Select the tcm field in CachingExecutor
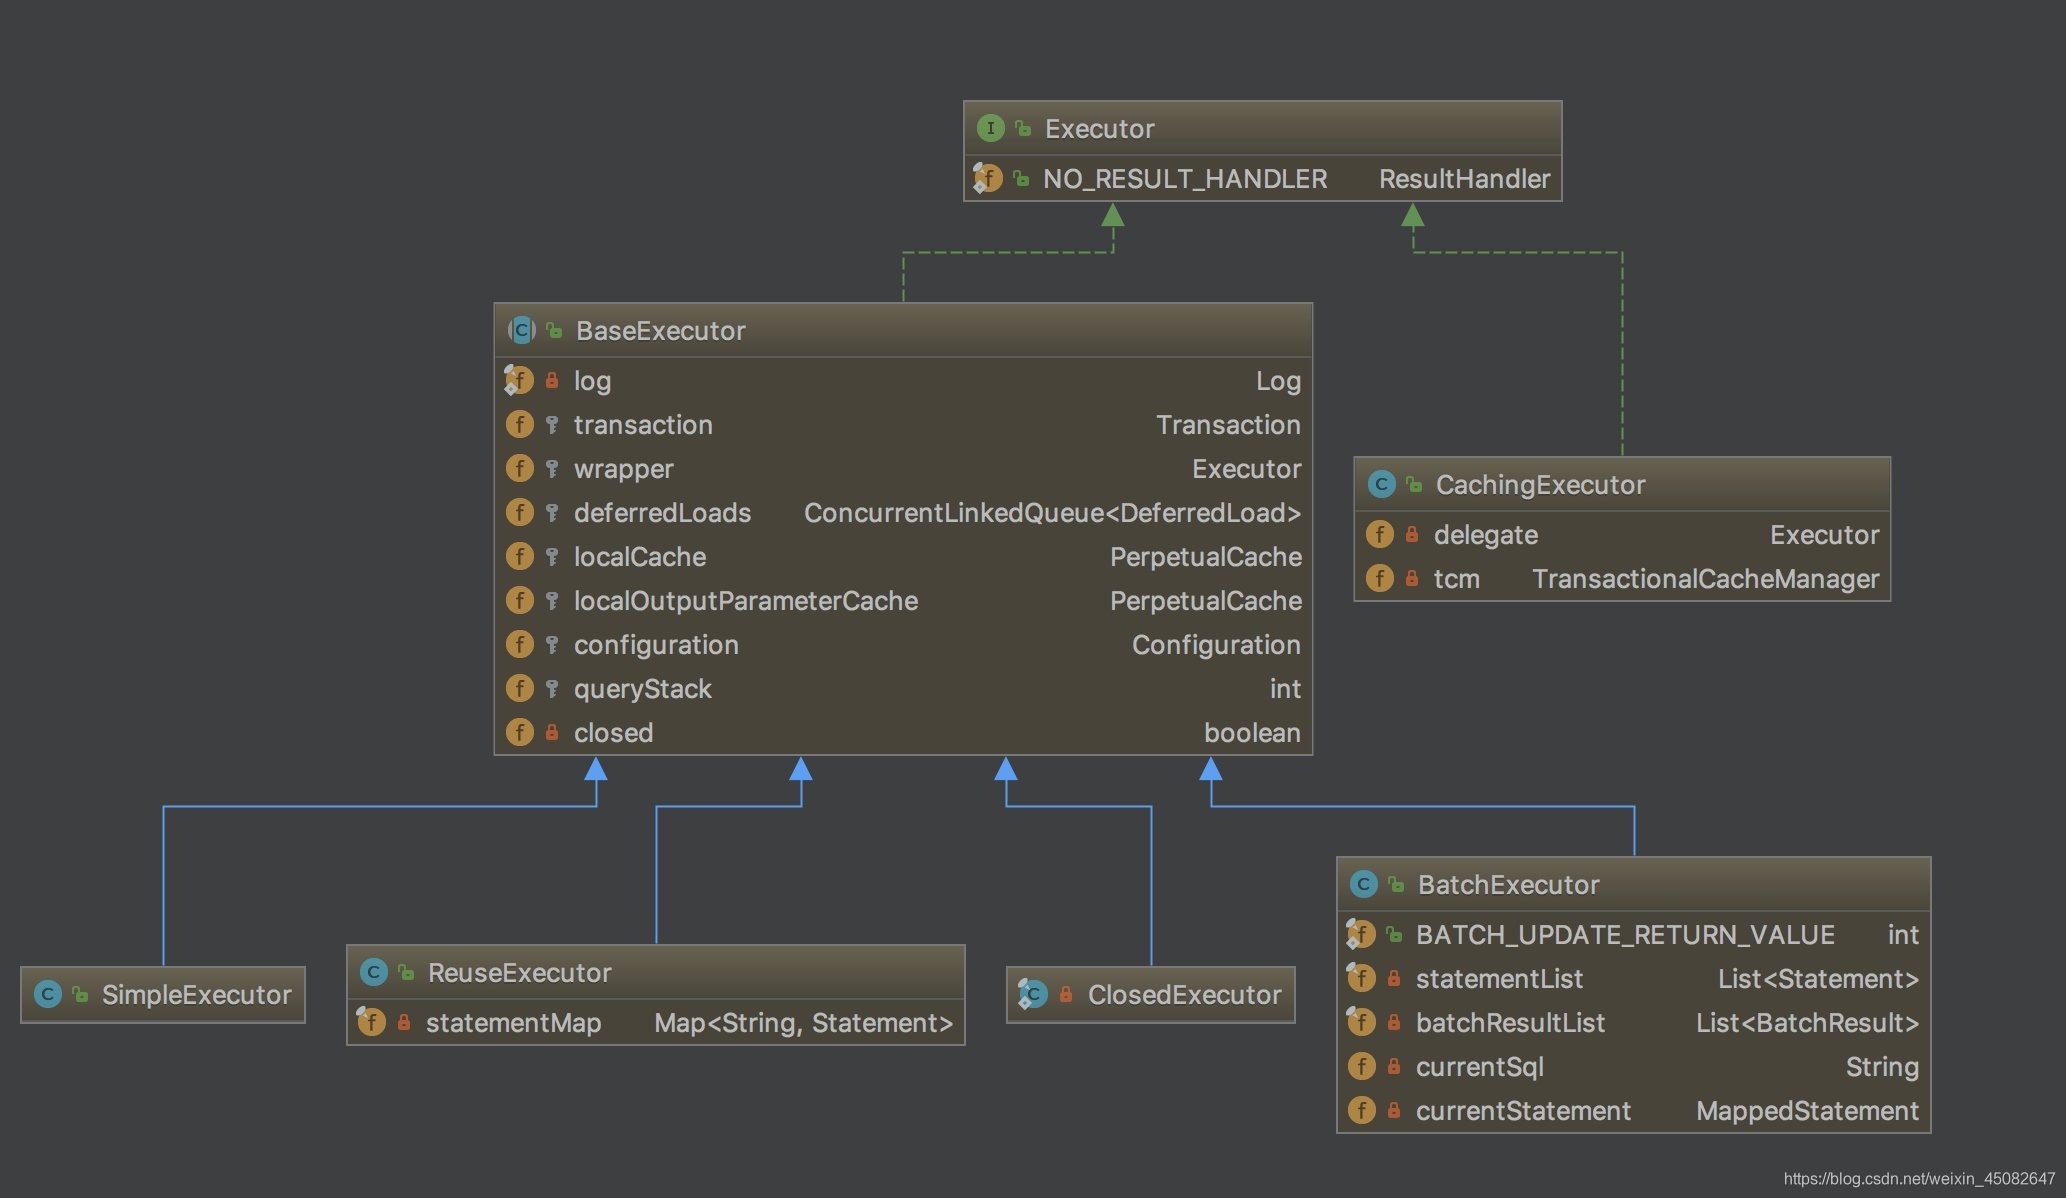2066x1198 pixels. 1456,579
